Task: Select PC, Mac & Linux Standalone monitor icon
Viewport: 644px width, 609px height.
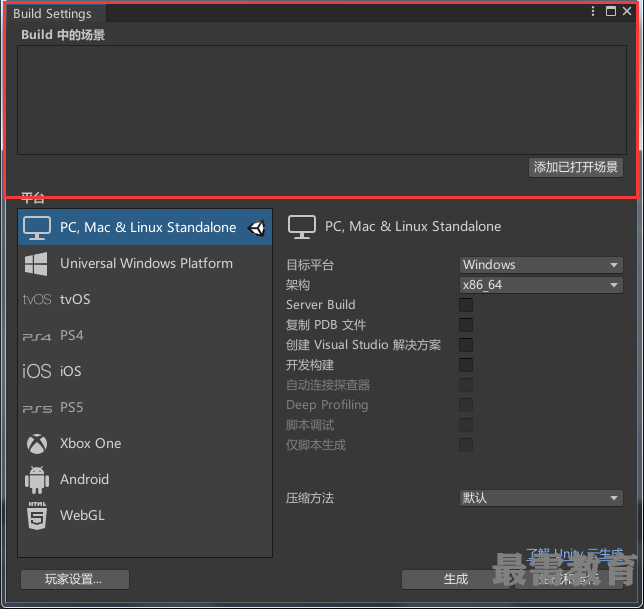Action: (37, 228)
